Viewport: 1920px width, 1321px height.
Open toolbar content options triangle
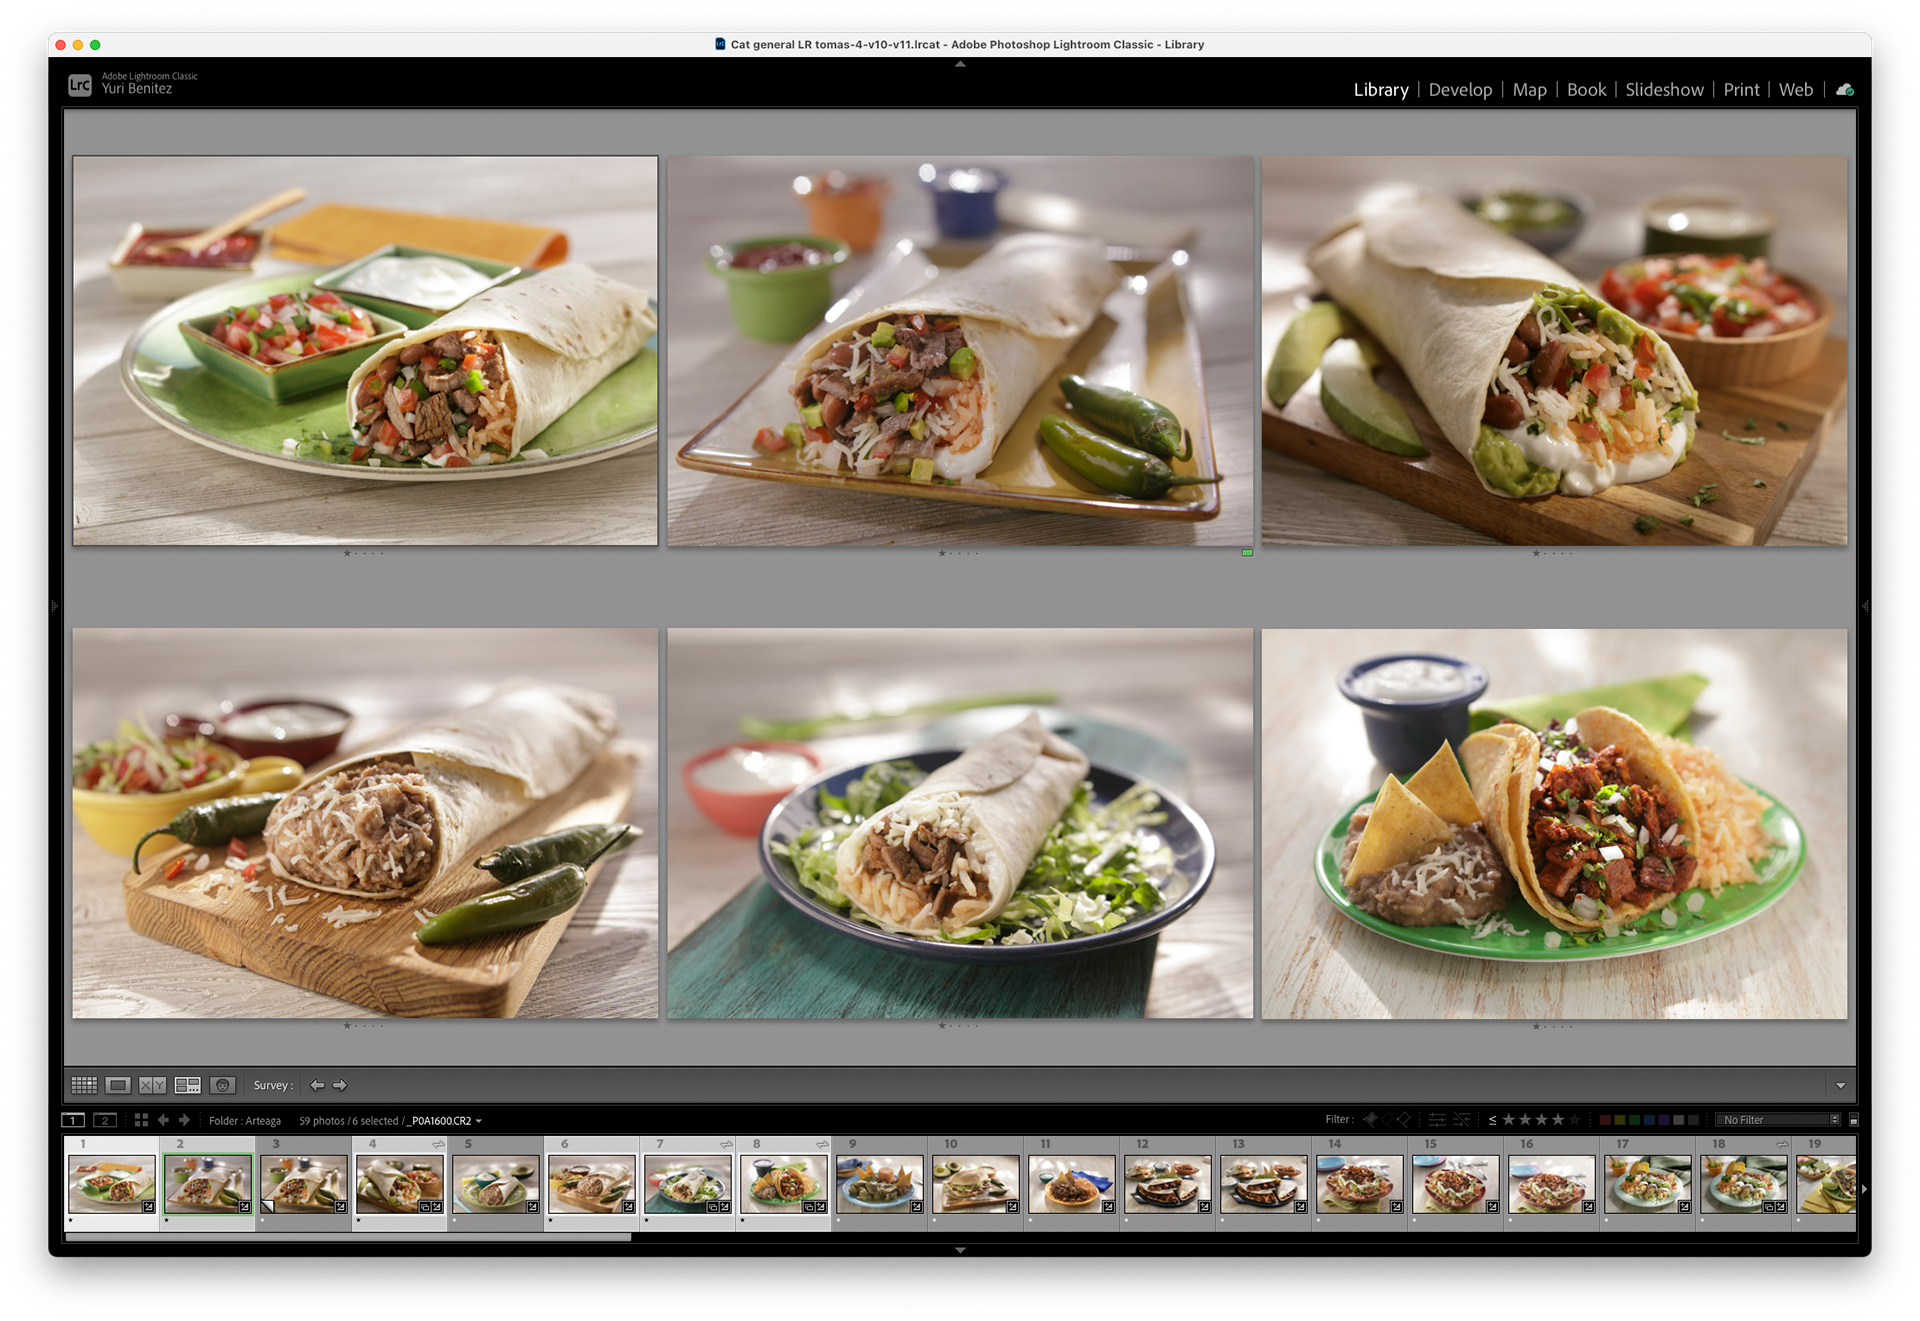(x=1840, y=1085)
